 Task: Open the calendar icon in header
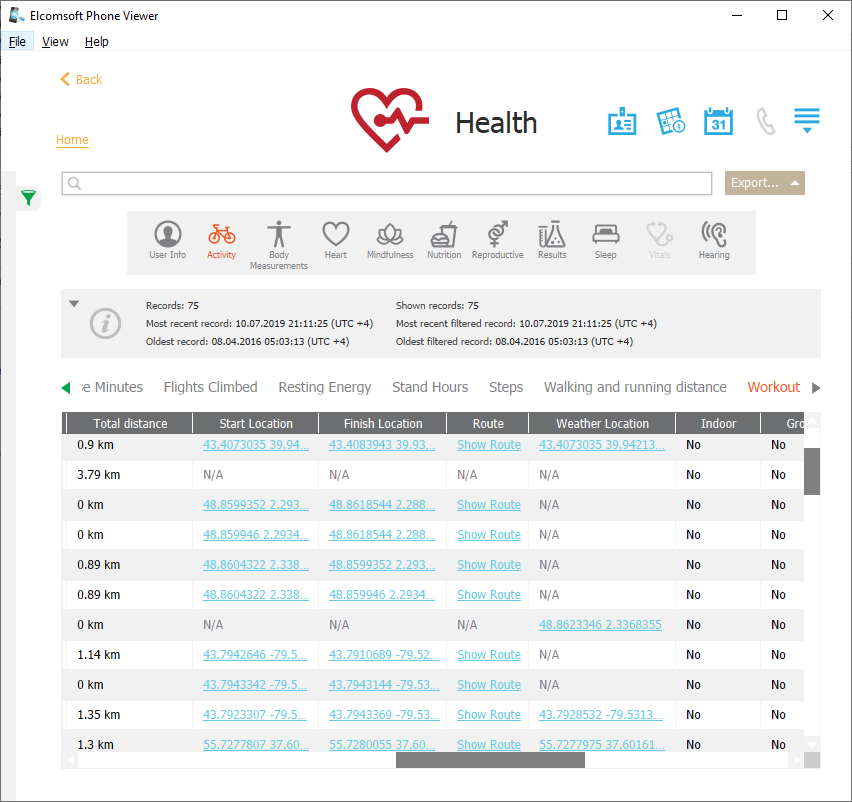(718, 122)
